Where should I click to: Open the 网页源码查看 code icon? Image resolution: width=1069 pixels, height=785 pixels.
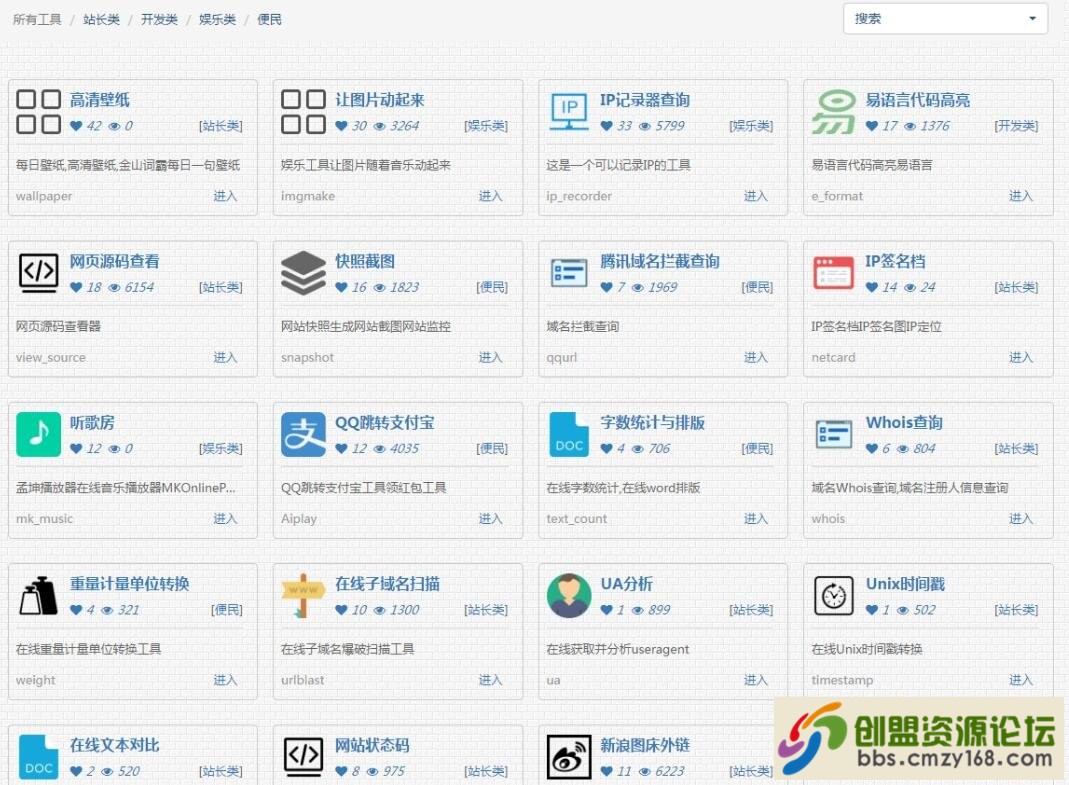click(38, 273)
